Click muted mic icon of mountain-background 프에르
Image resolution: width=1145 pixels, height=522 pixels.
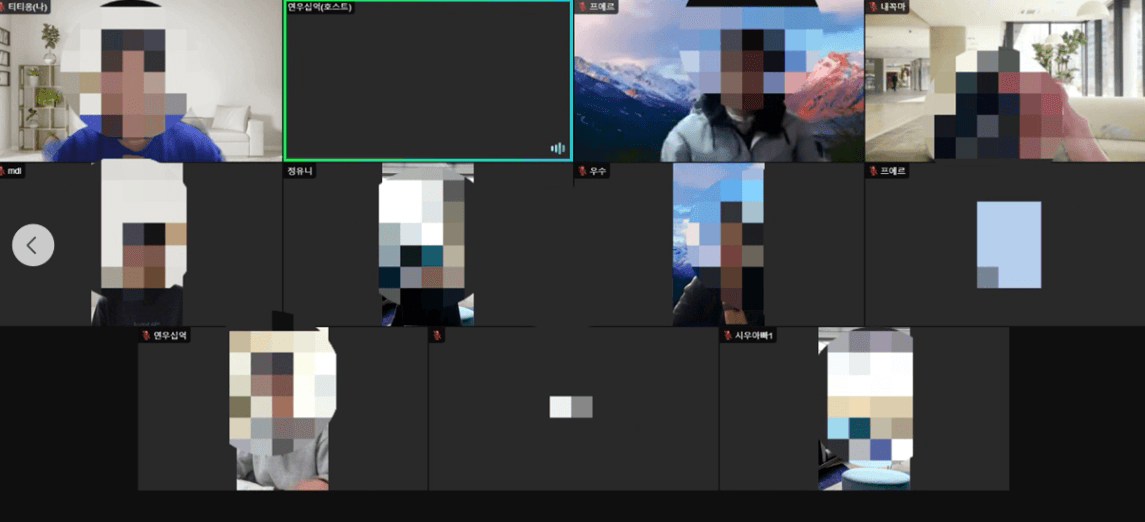(583, 7)
